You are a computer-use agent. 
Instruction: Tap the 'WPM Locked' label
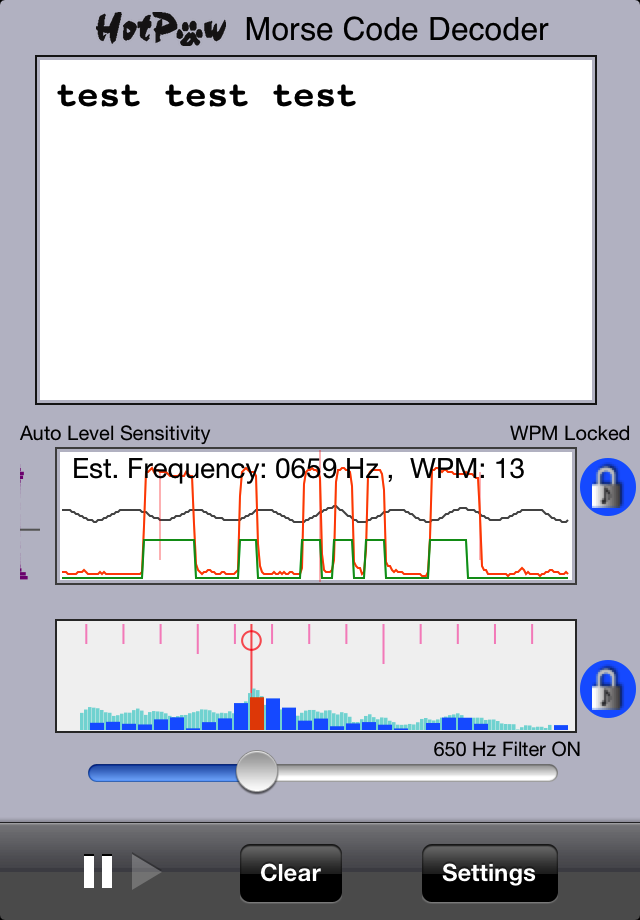pyautogui.click(x=570, y=434)
